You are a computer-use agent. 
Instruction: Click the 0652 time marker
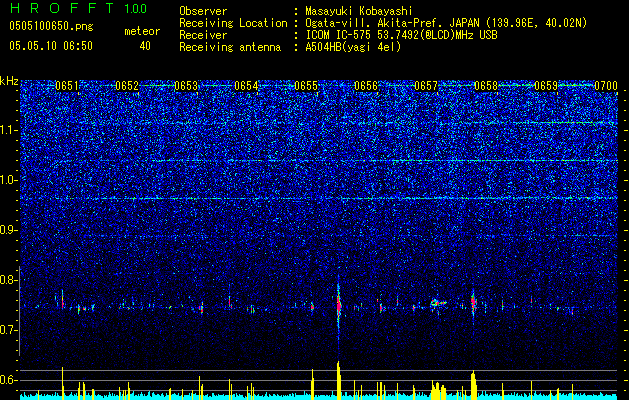point(127,86)
